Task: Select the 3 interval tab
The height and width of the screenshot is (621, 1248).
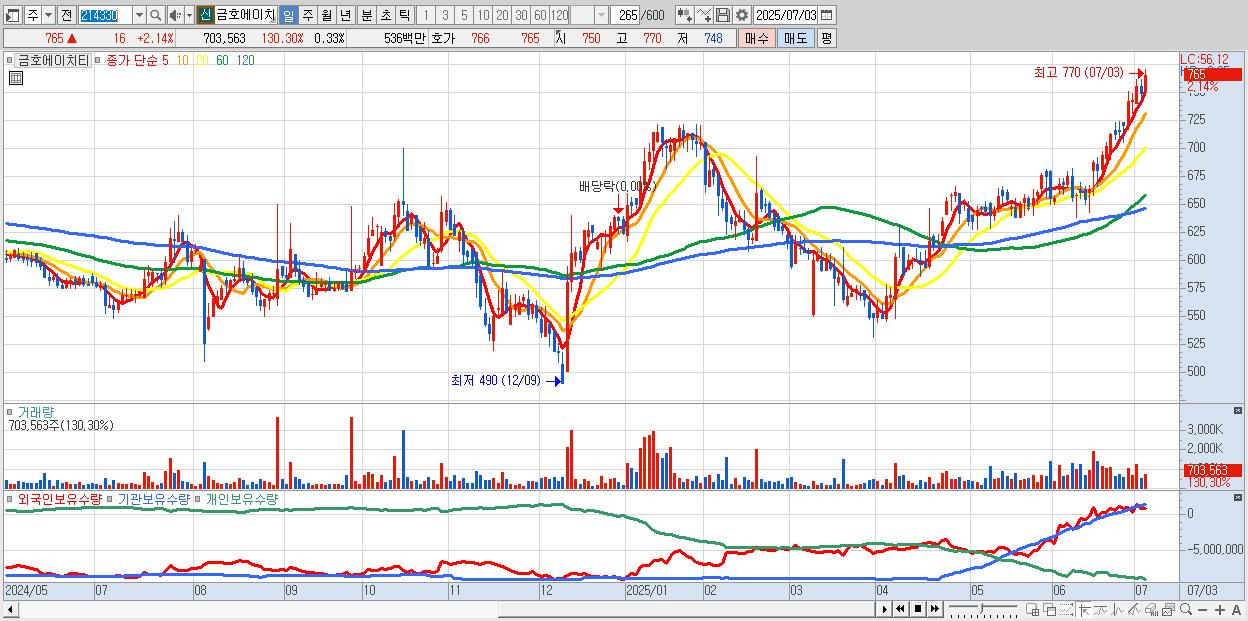Action: [x=445, y=15]
